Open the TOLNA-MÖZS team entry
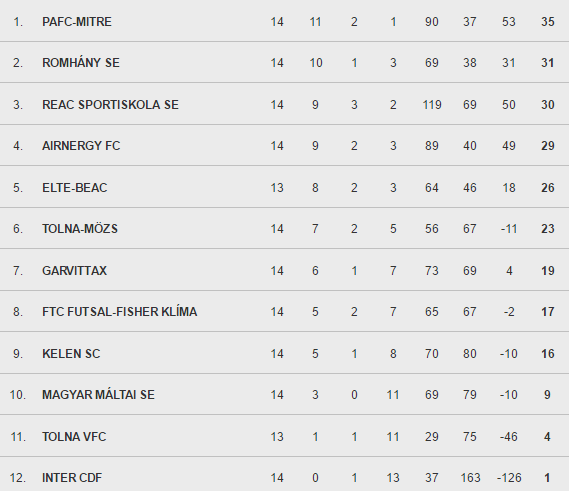This screenshot has width=569, height=491. (x=80, y=229)
